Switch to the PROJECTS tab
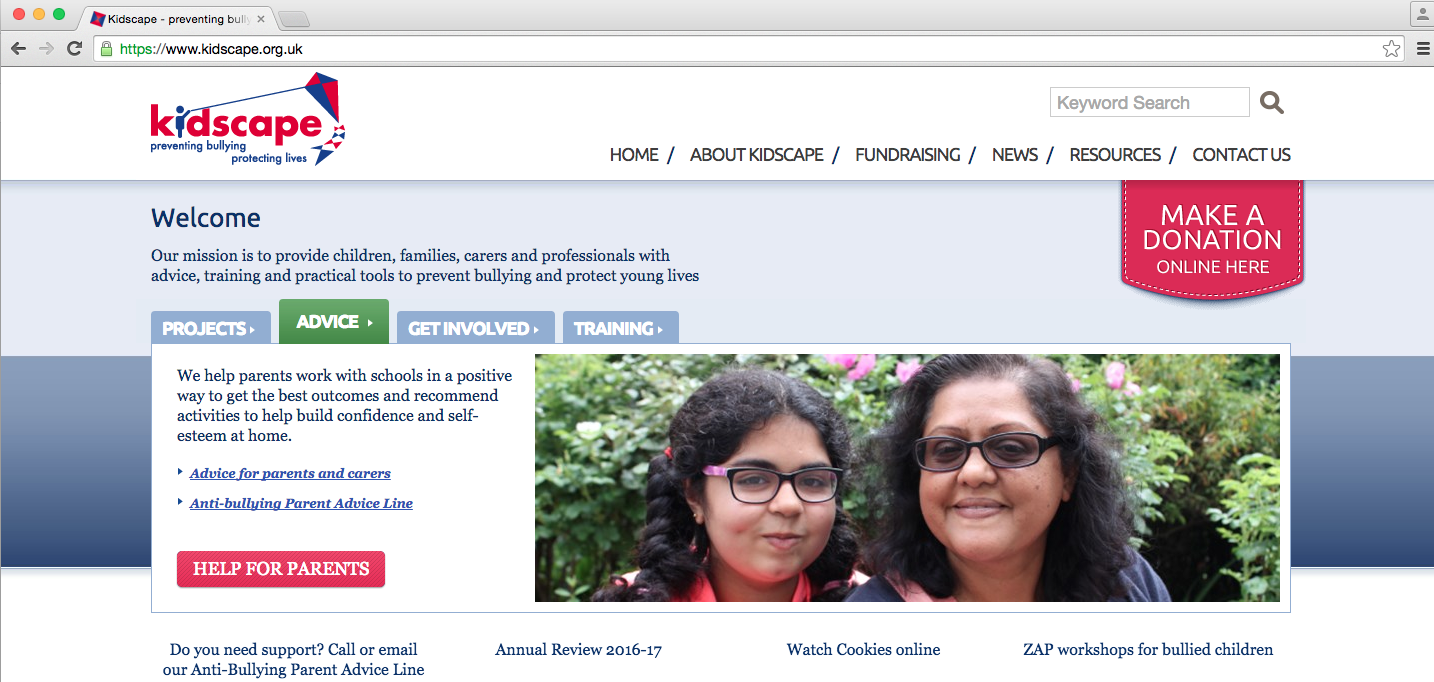The image size is (1434, 682). (x=210, y=328)
